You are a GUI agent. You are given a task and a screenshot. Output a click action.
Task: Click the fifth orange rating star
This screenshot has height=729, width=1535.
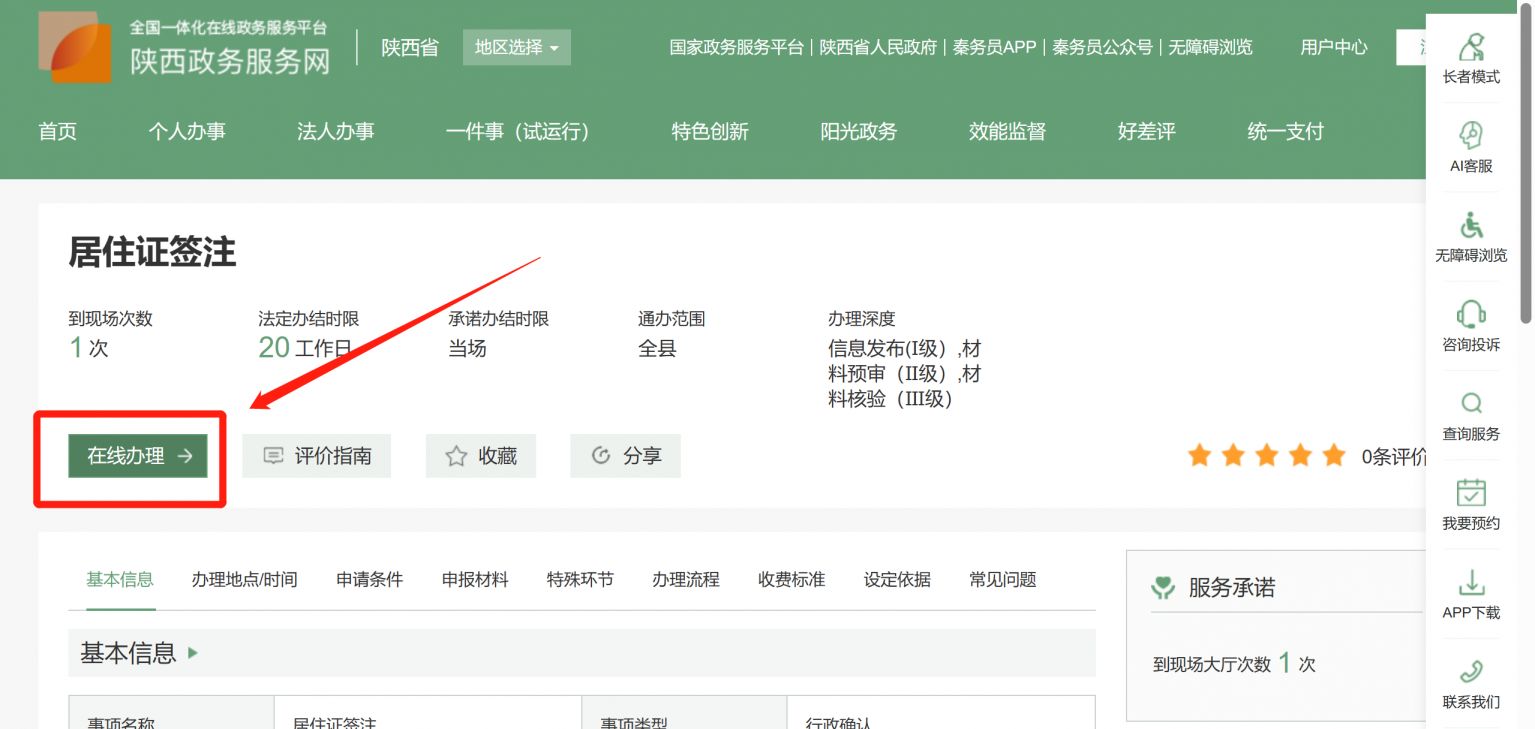1334,456
